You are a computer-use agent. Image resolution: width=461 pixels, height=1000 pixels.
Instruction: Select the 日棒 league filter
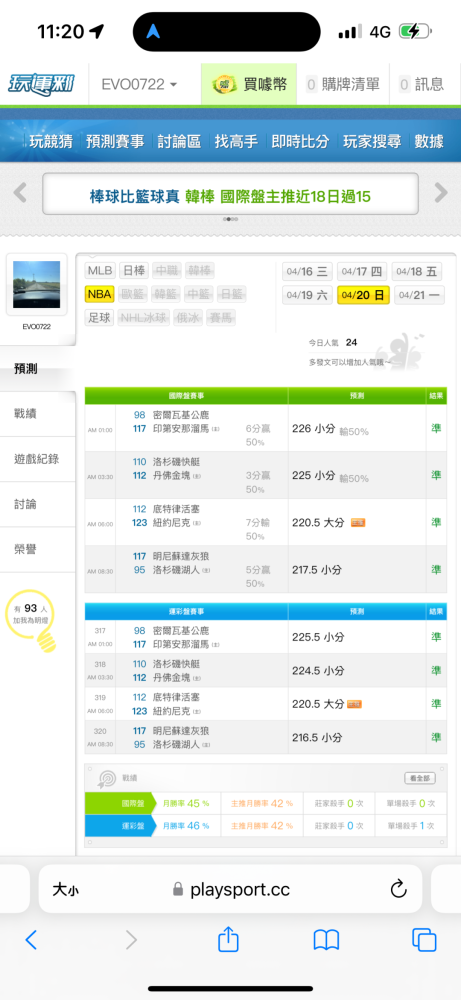click(133, 270)
